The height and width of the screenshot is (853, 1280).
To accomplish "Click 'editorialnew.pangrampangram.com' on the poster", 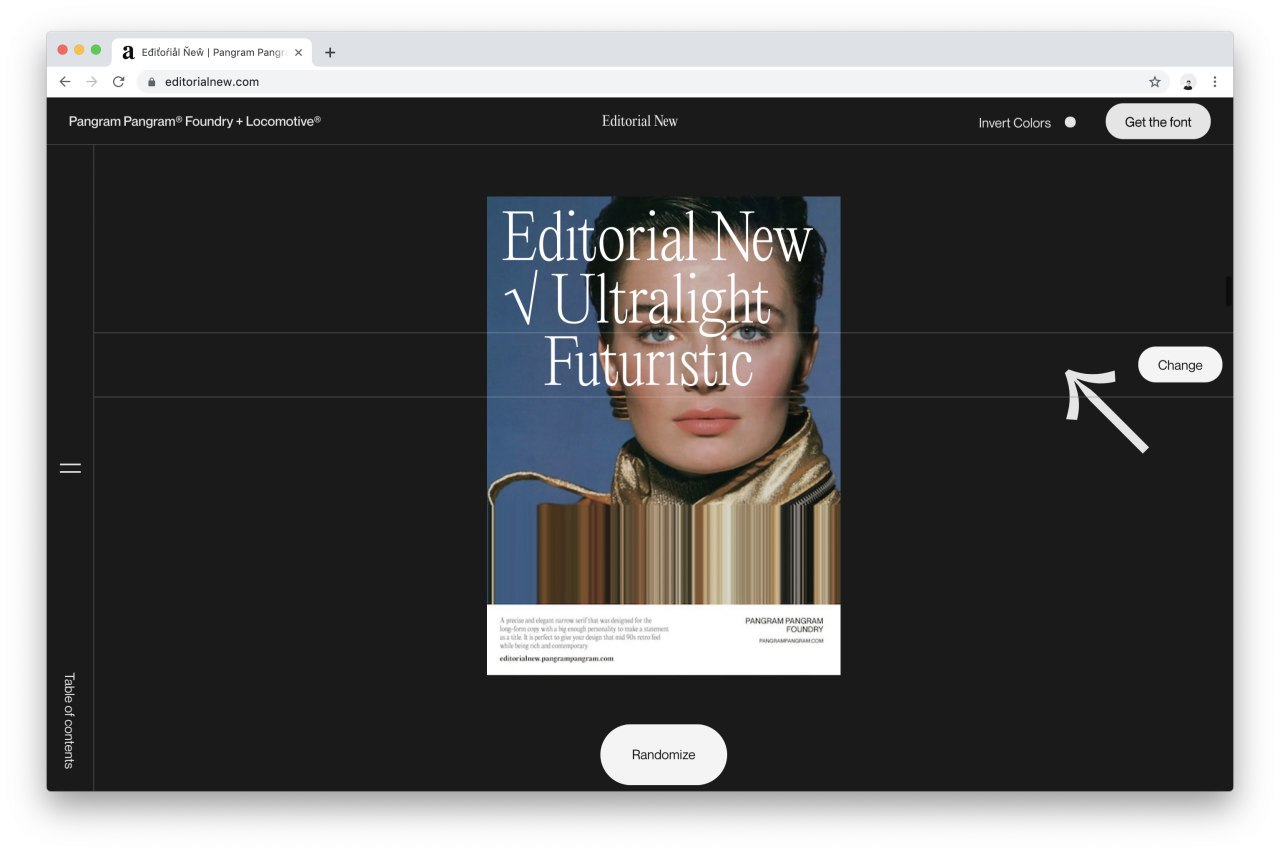I will coord(556,659).
